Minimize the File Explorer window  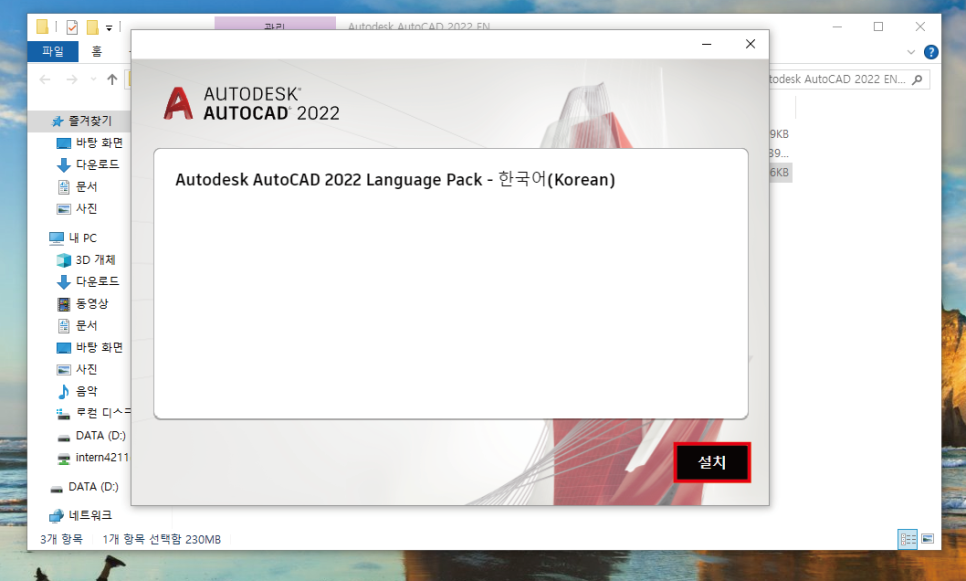(x=837, y=26)
